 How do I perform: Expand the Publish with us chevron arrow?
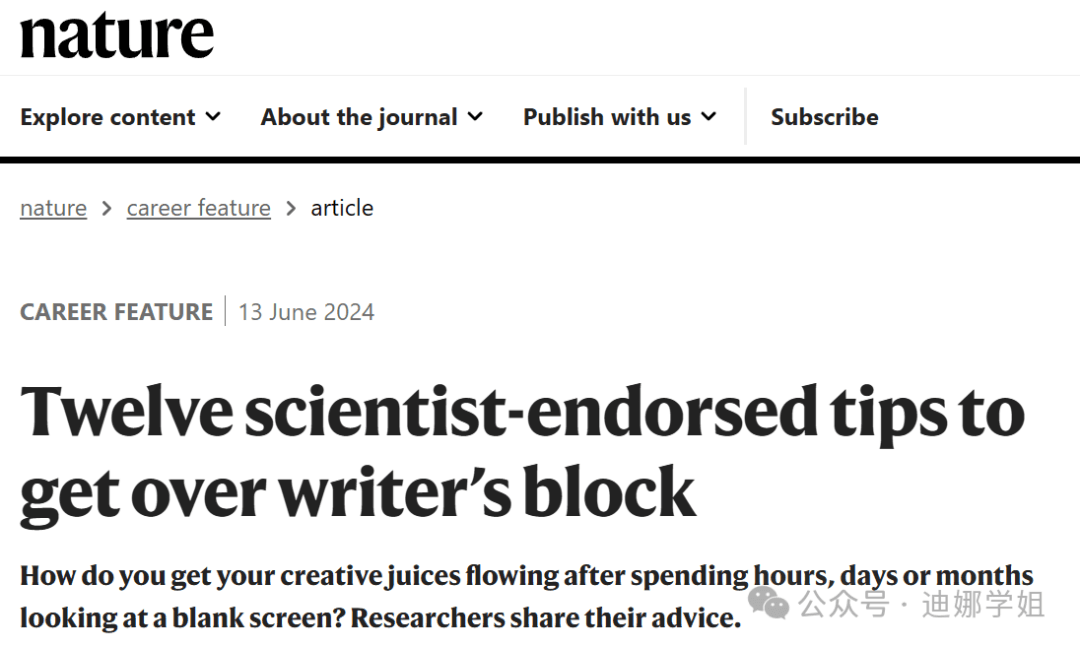709,117
